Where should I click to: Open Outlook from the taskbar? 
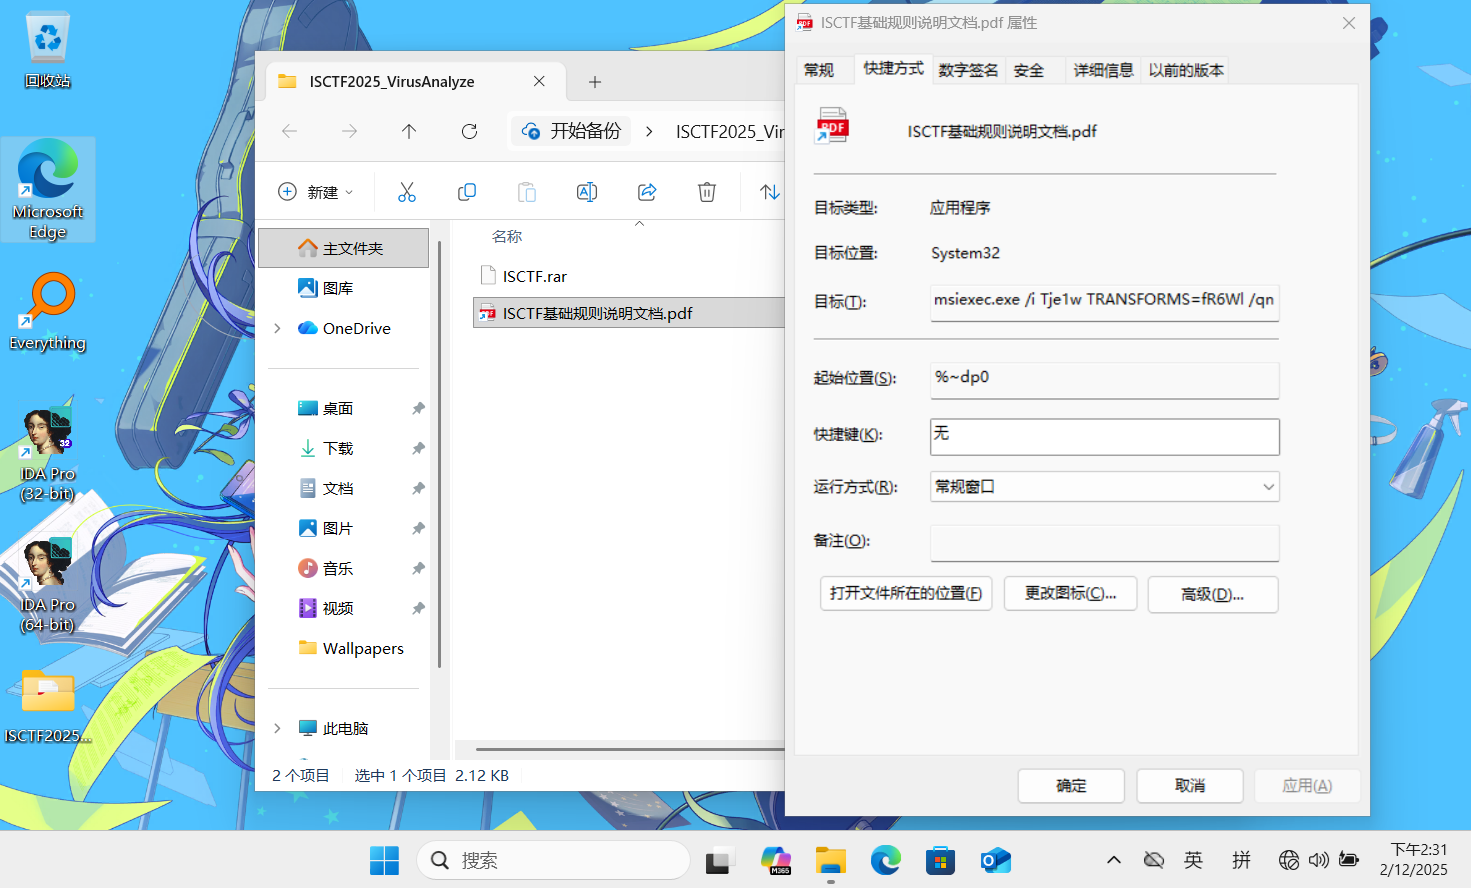tap(996, 860)
